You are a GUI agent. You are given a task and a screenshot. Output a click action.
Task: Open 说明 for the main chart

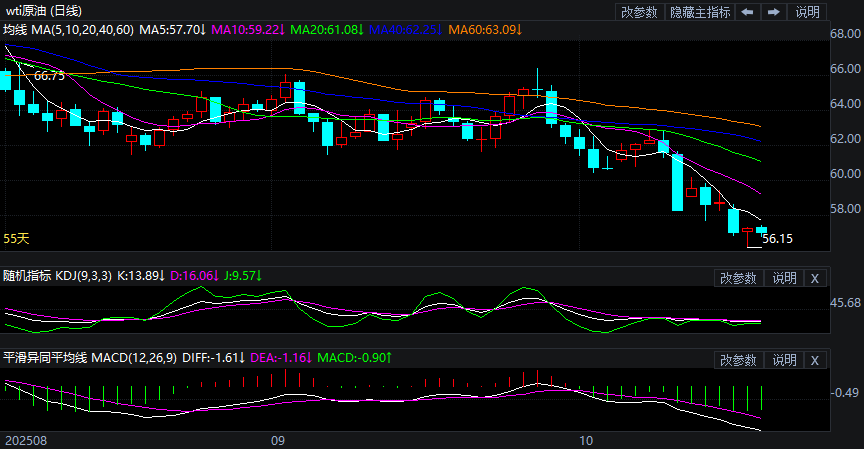coord(807,12)
